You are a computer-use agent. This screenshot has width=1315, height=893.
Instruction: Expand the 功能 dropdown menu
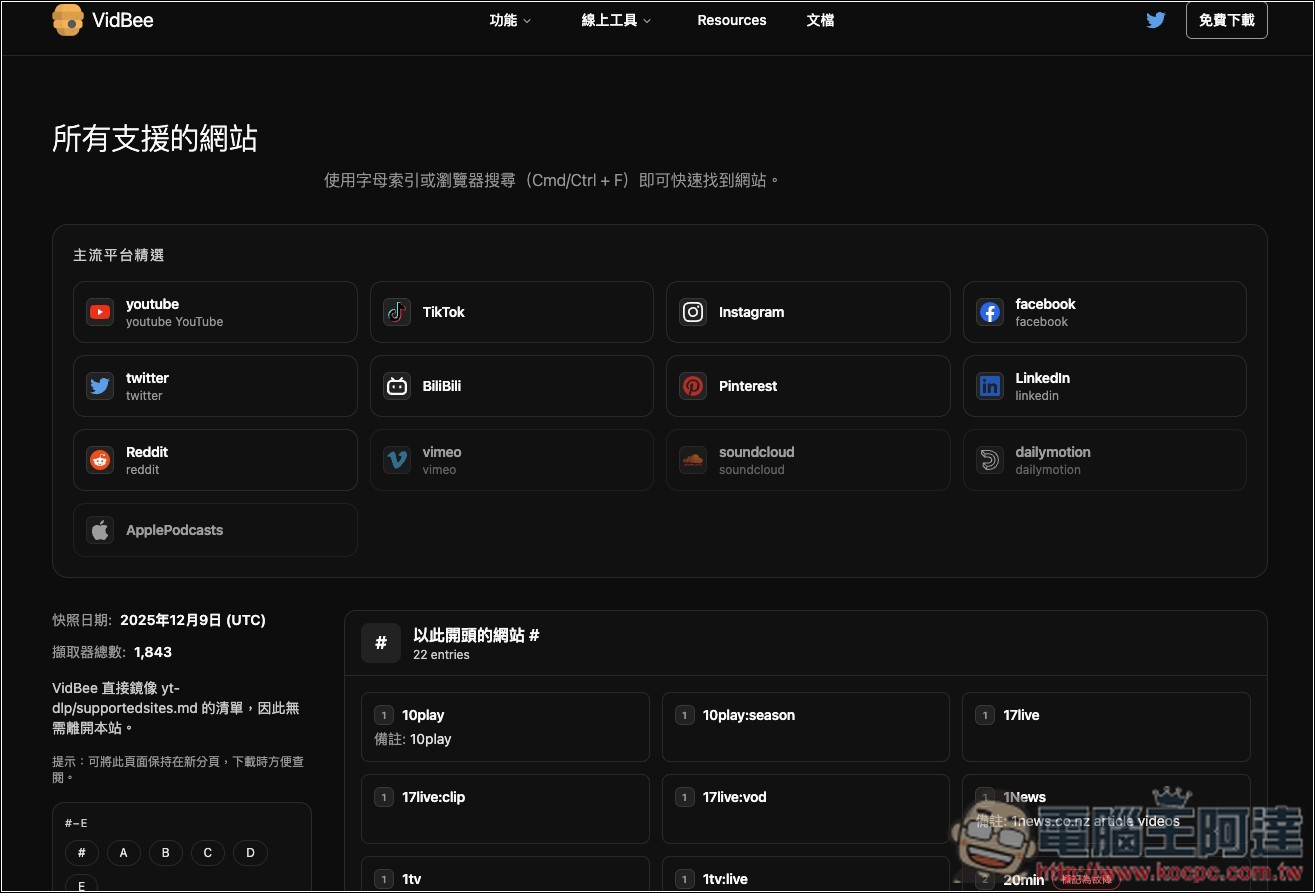point(510,20)
